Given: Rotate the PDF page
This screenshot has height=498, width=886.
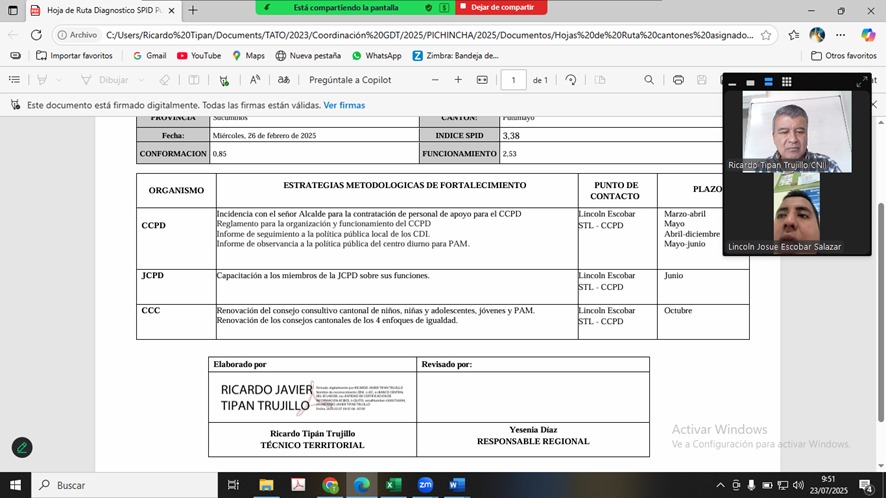Looking at the screenshot, I should pos(571,80).
